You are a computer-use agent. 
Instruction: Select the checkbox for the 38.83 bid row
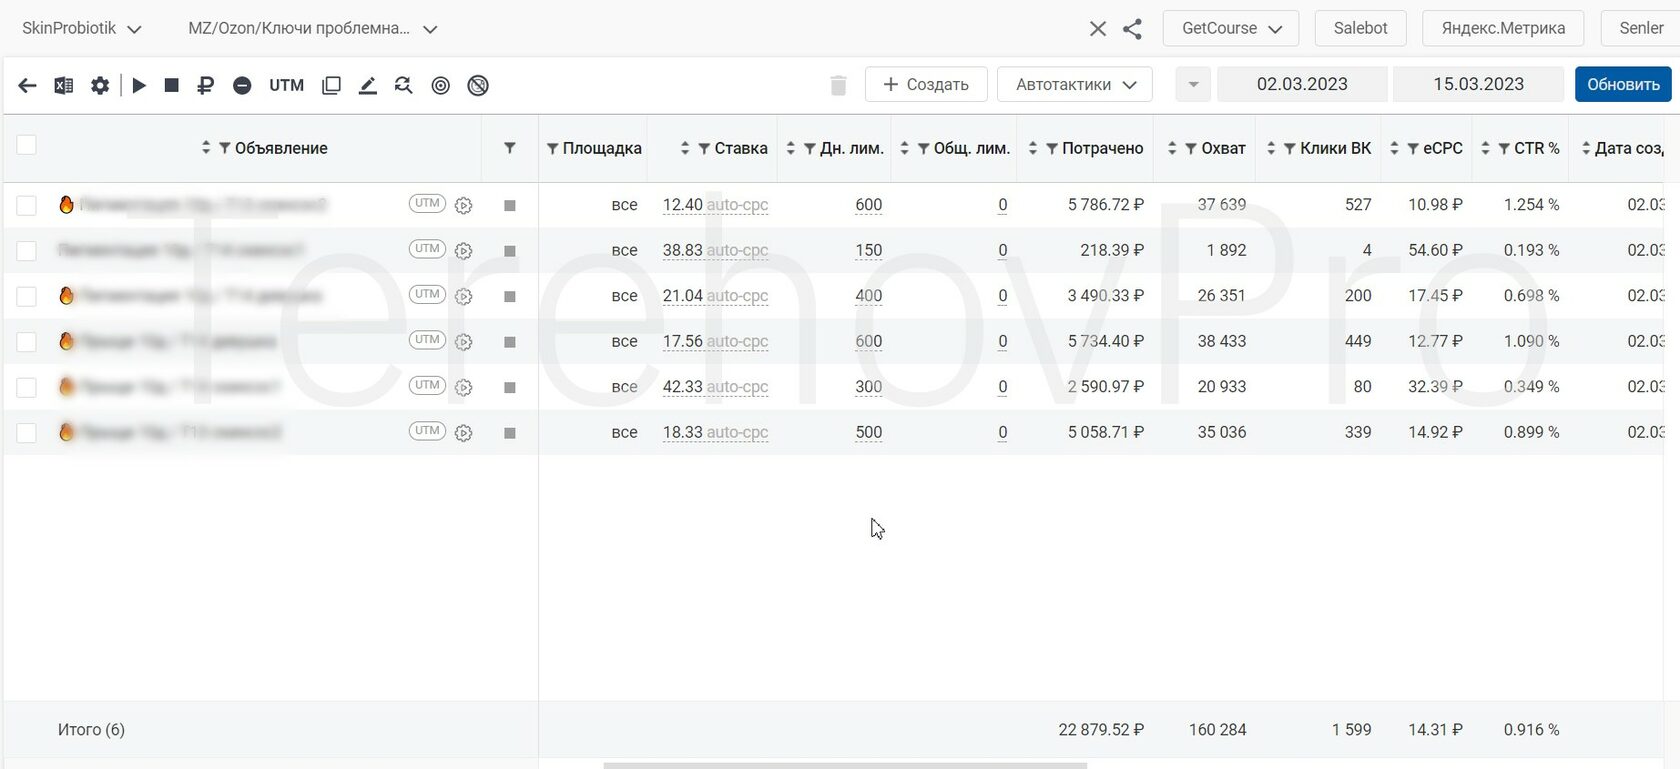(27, 251)
